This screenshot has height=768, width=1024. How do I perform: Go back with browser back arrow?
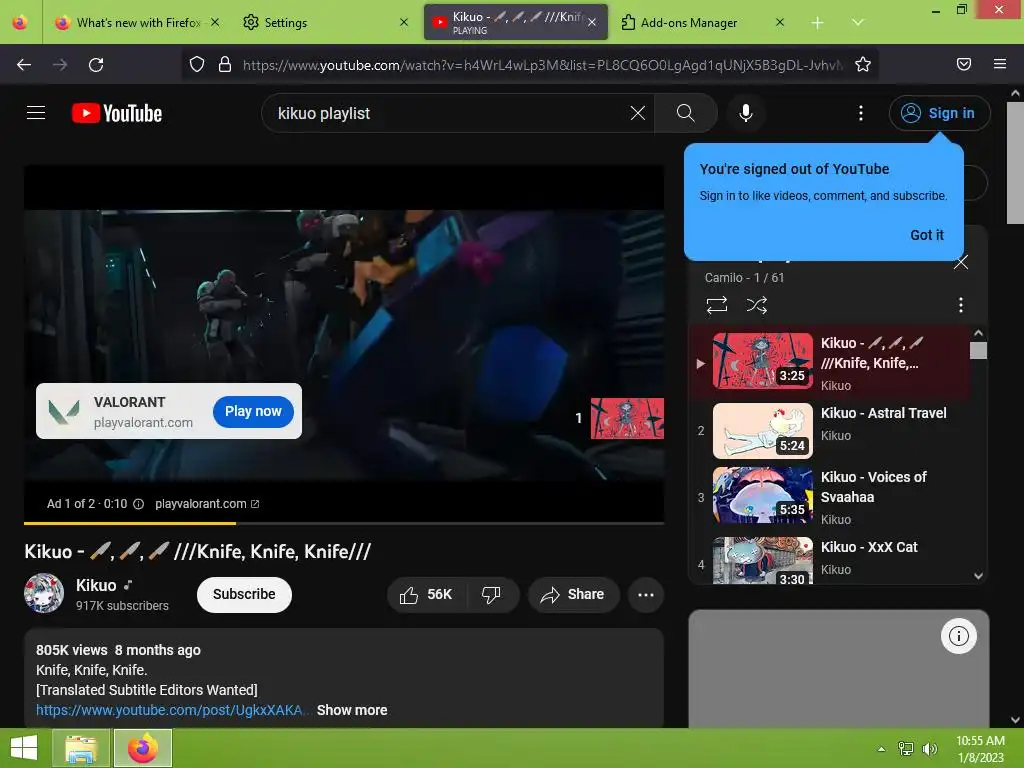(24, 65)
